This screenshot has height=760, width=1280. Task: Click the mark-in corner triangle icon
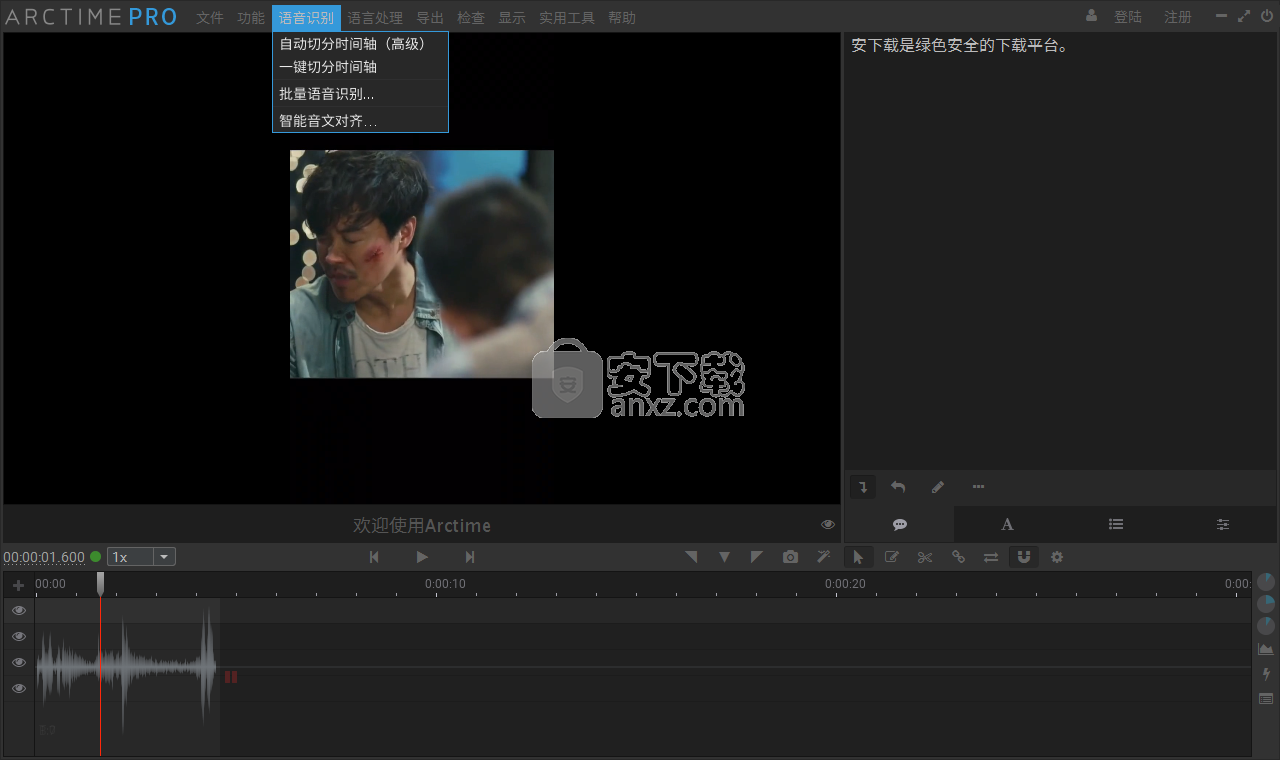691,557
